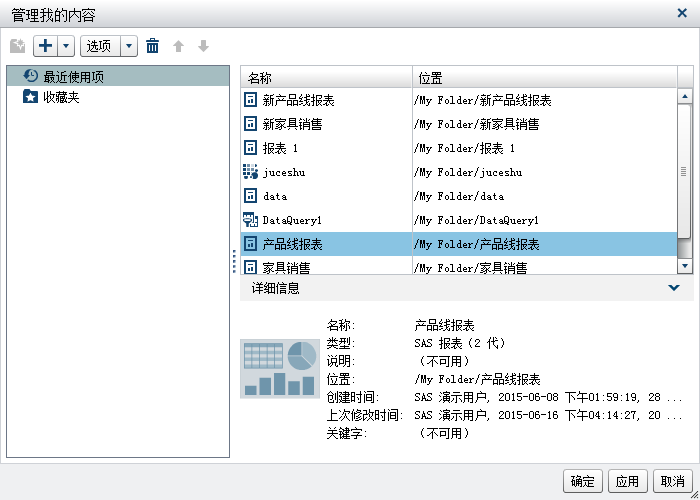
Task: Click the 取消 cancel button
Action: pyautogui.click(x=672, y=481)
